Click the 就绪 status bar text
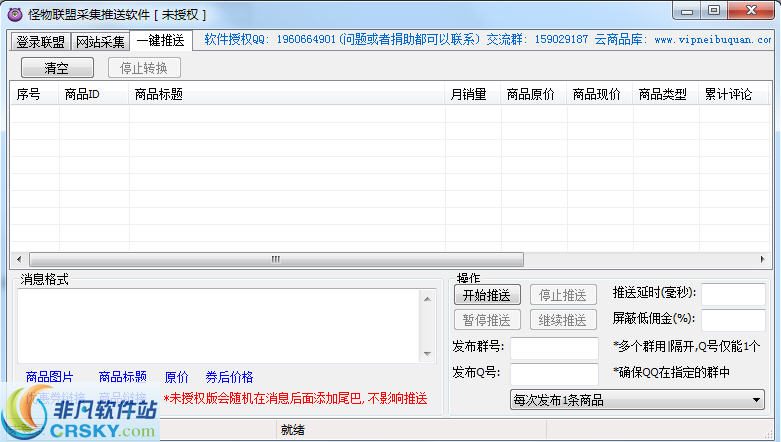Screen dimensions: 781x442 tap(293, 430)
